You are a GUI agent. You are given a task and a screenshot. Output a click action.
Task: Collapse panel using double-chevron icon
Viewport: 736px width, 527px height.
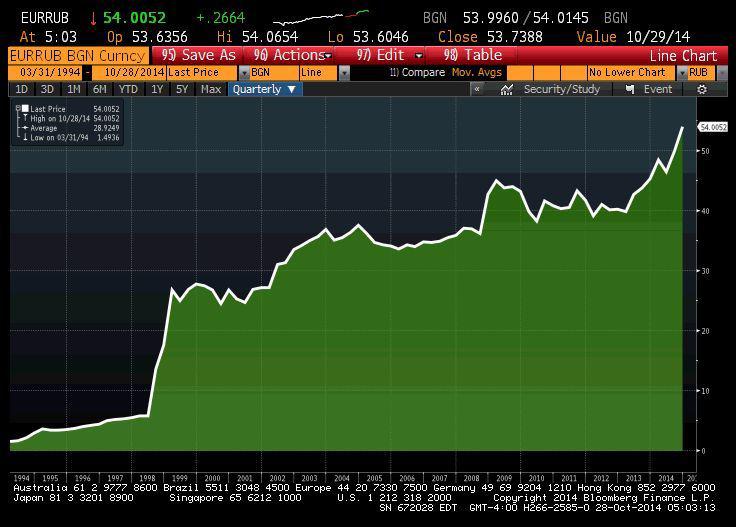(478, 89)
